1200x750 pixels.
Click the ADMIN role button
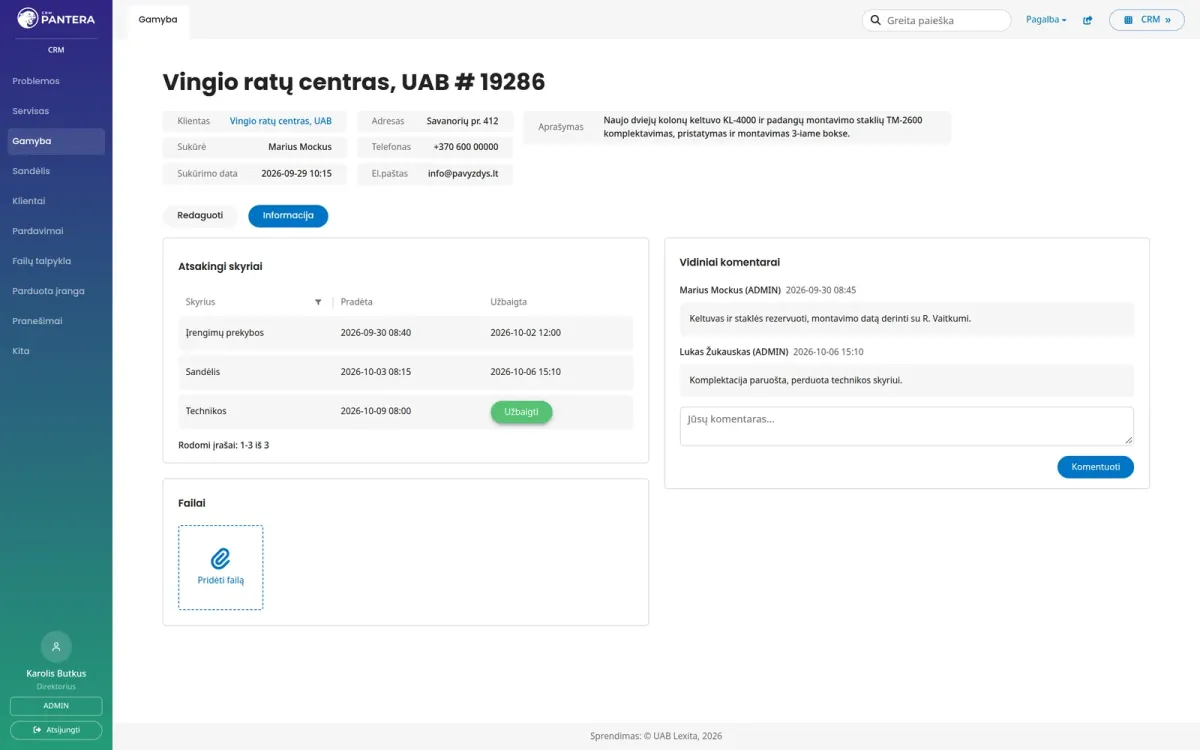coord(56,706)
